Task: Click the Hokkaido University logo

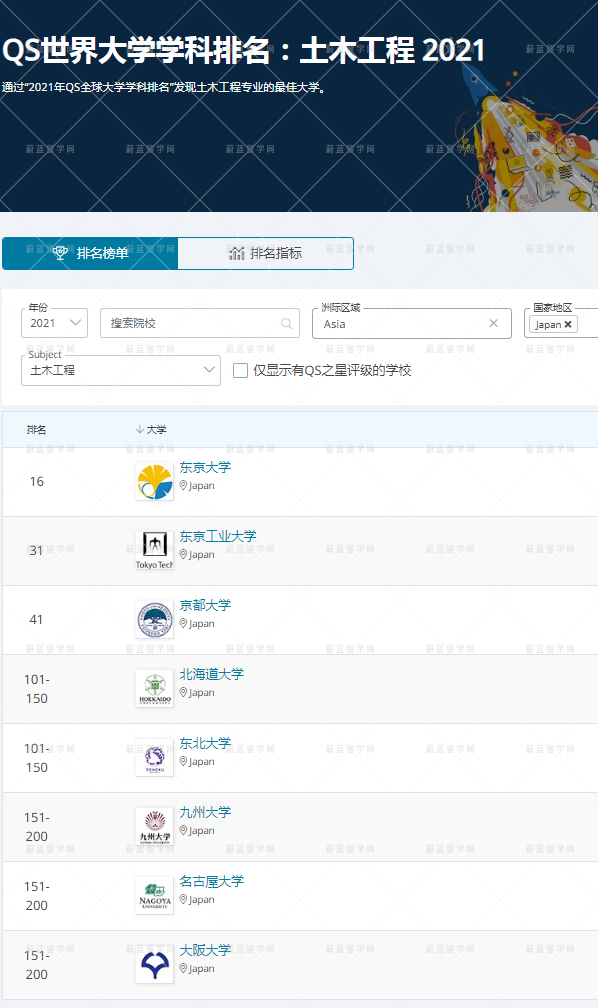Action: click(154, 688)
